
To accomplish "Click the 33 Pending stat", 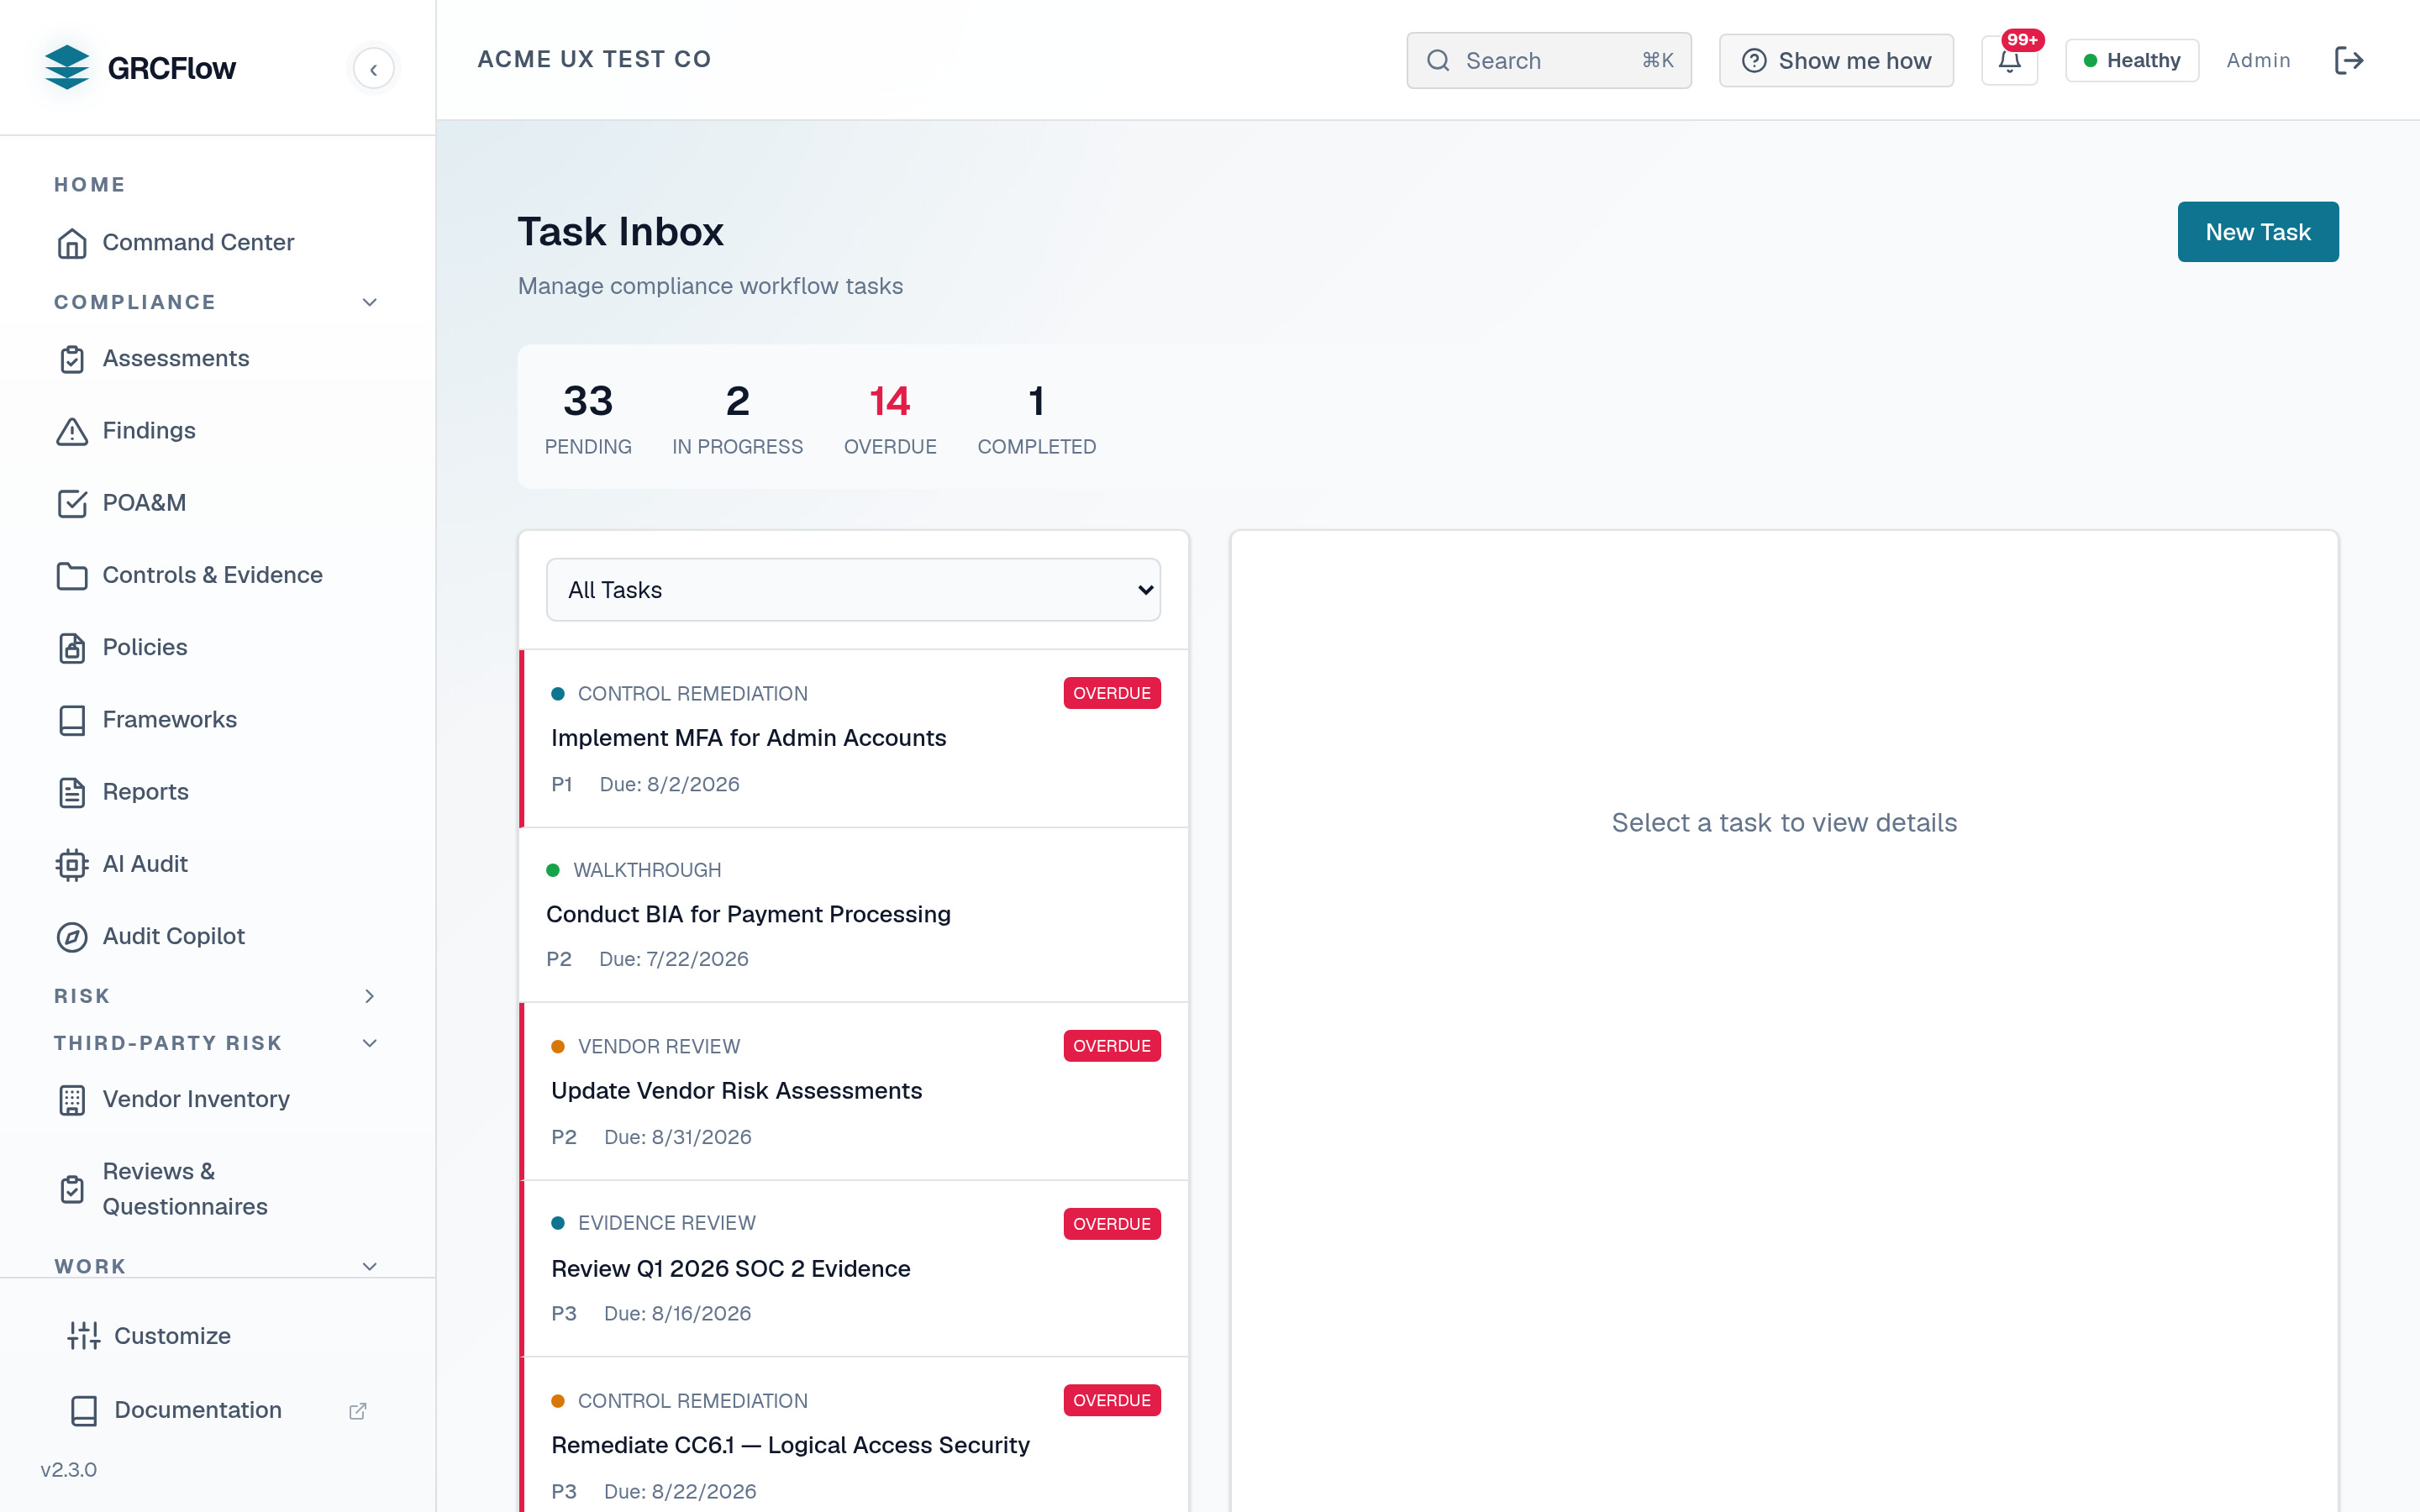I will coord(588,419).
